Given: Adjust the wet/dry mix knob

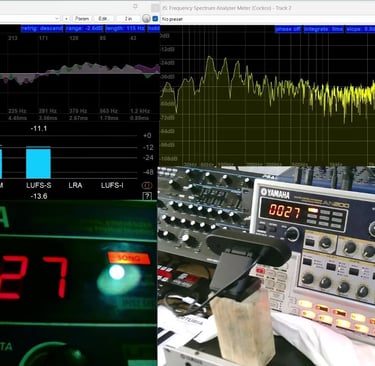Looking at the screenshot, I should coord(146,19).
